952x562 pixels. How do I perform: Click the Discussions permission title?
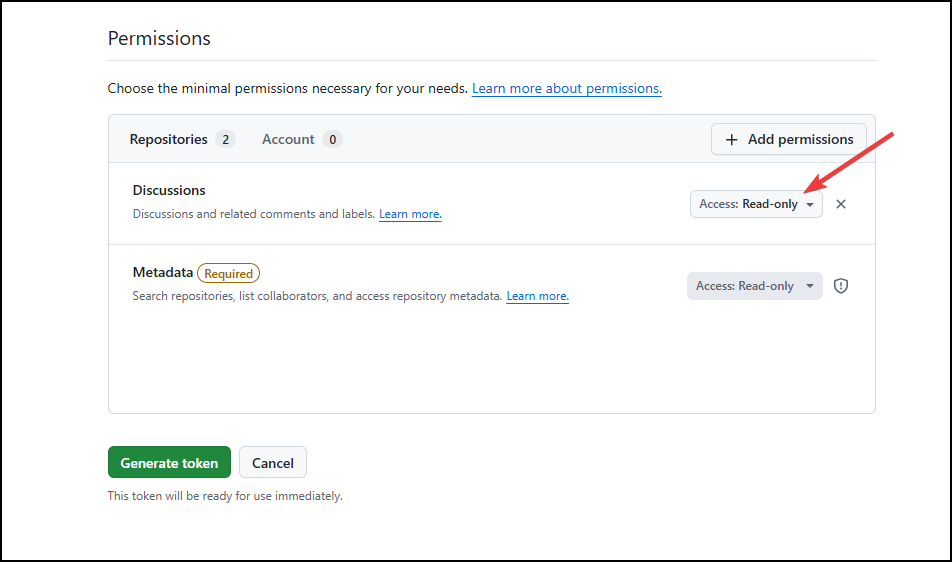click(x=169, y=190)
